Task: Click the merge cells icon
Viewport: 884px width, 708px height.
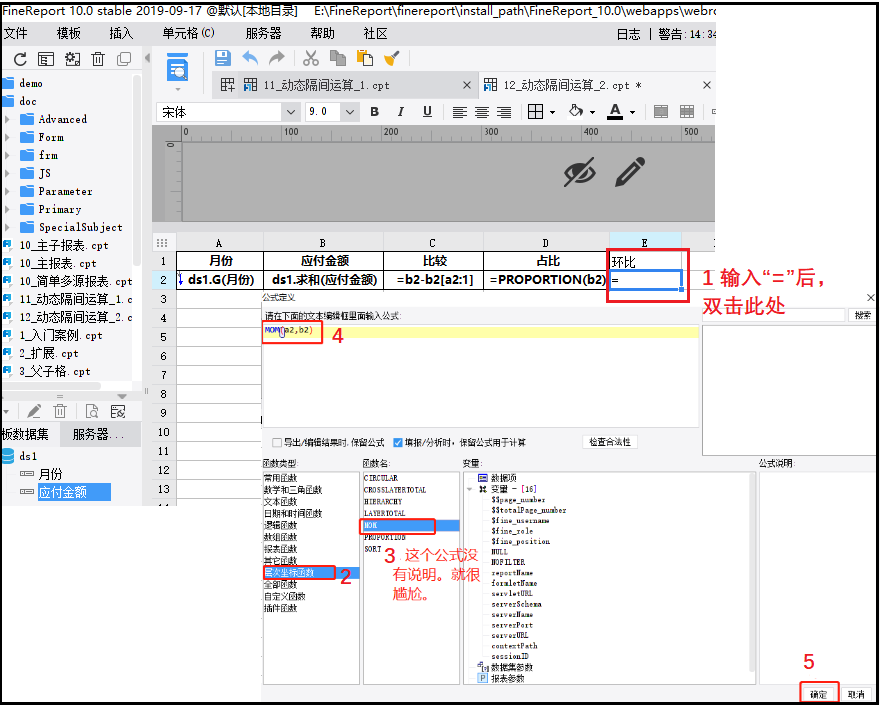Action: click(661, 112)
